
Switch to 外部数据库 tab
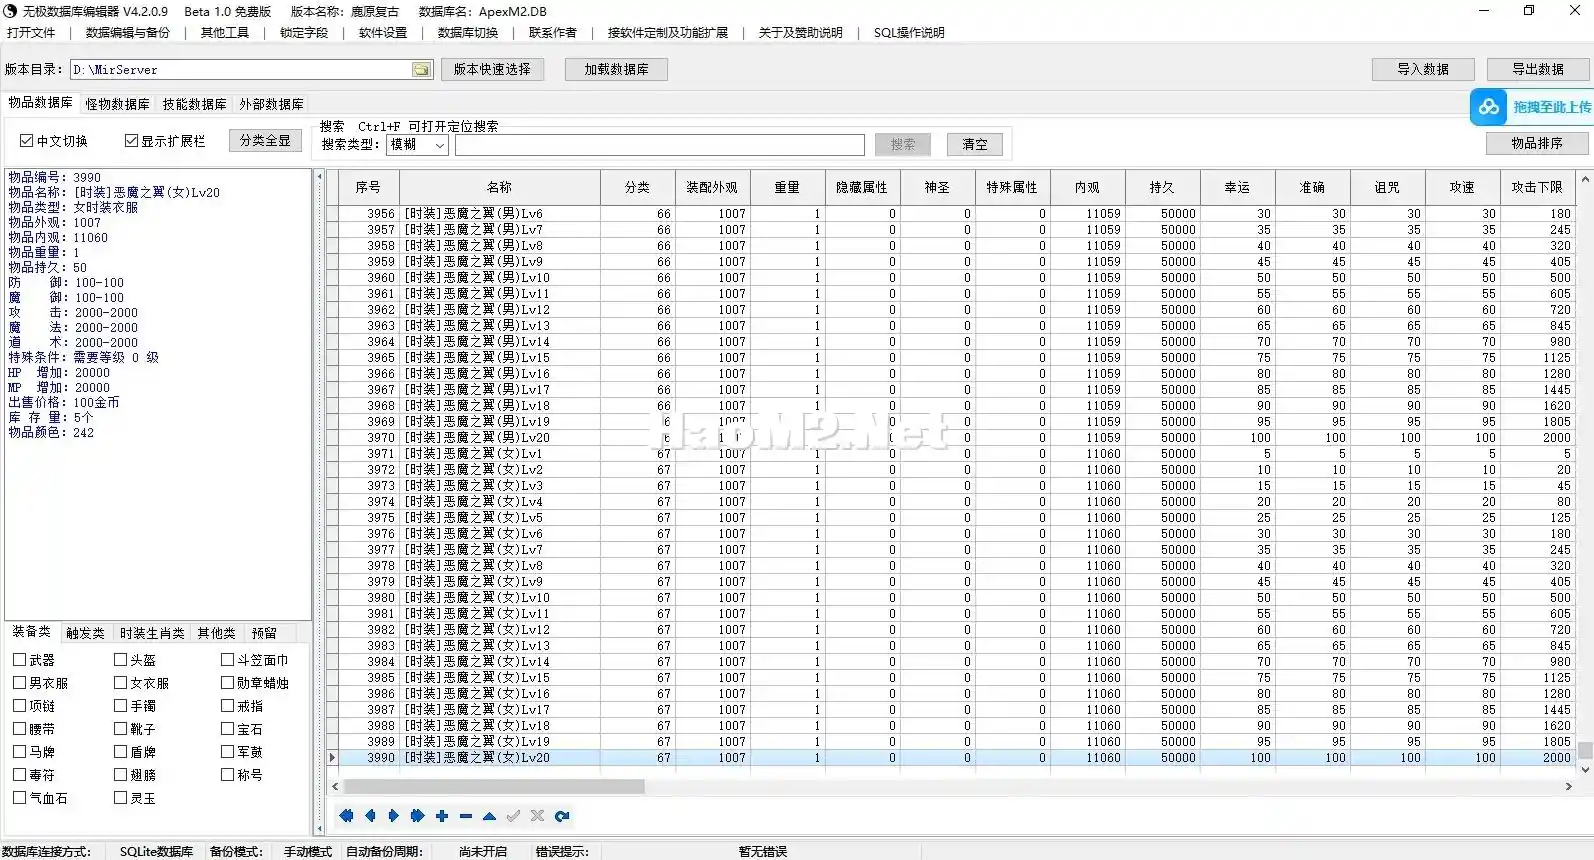point(271,104)
